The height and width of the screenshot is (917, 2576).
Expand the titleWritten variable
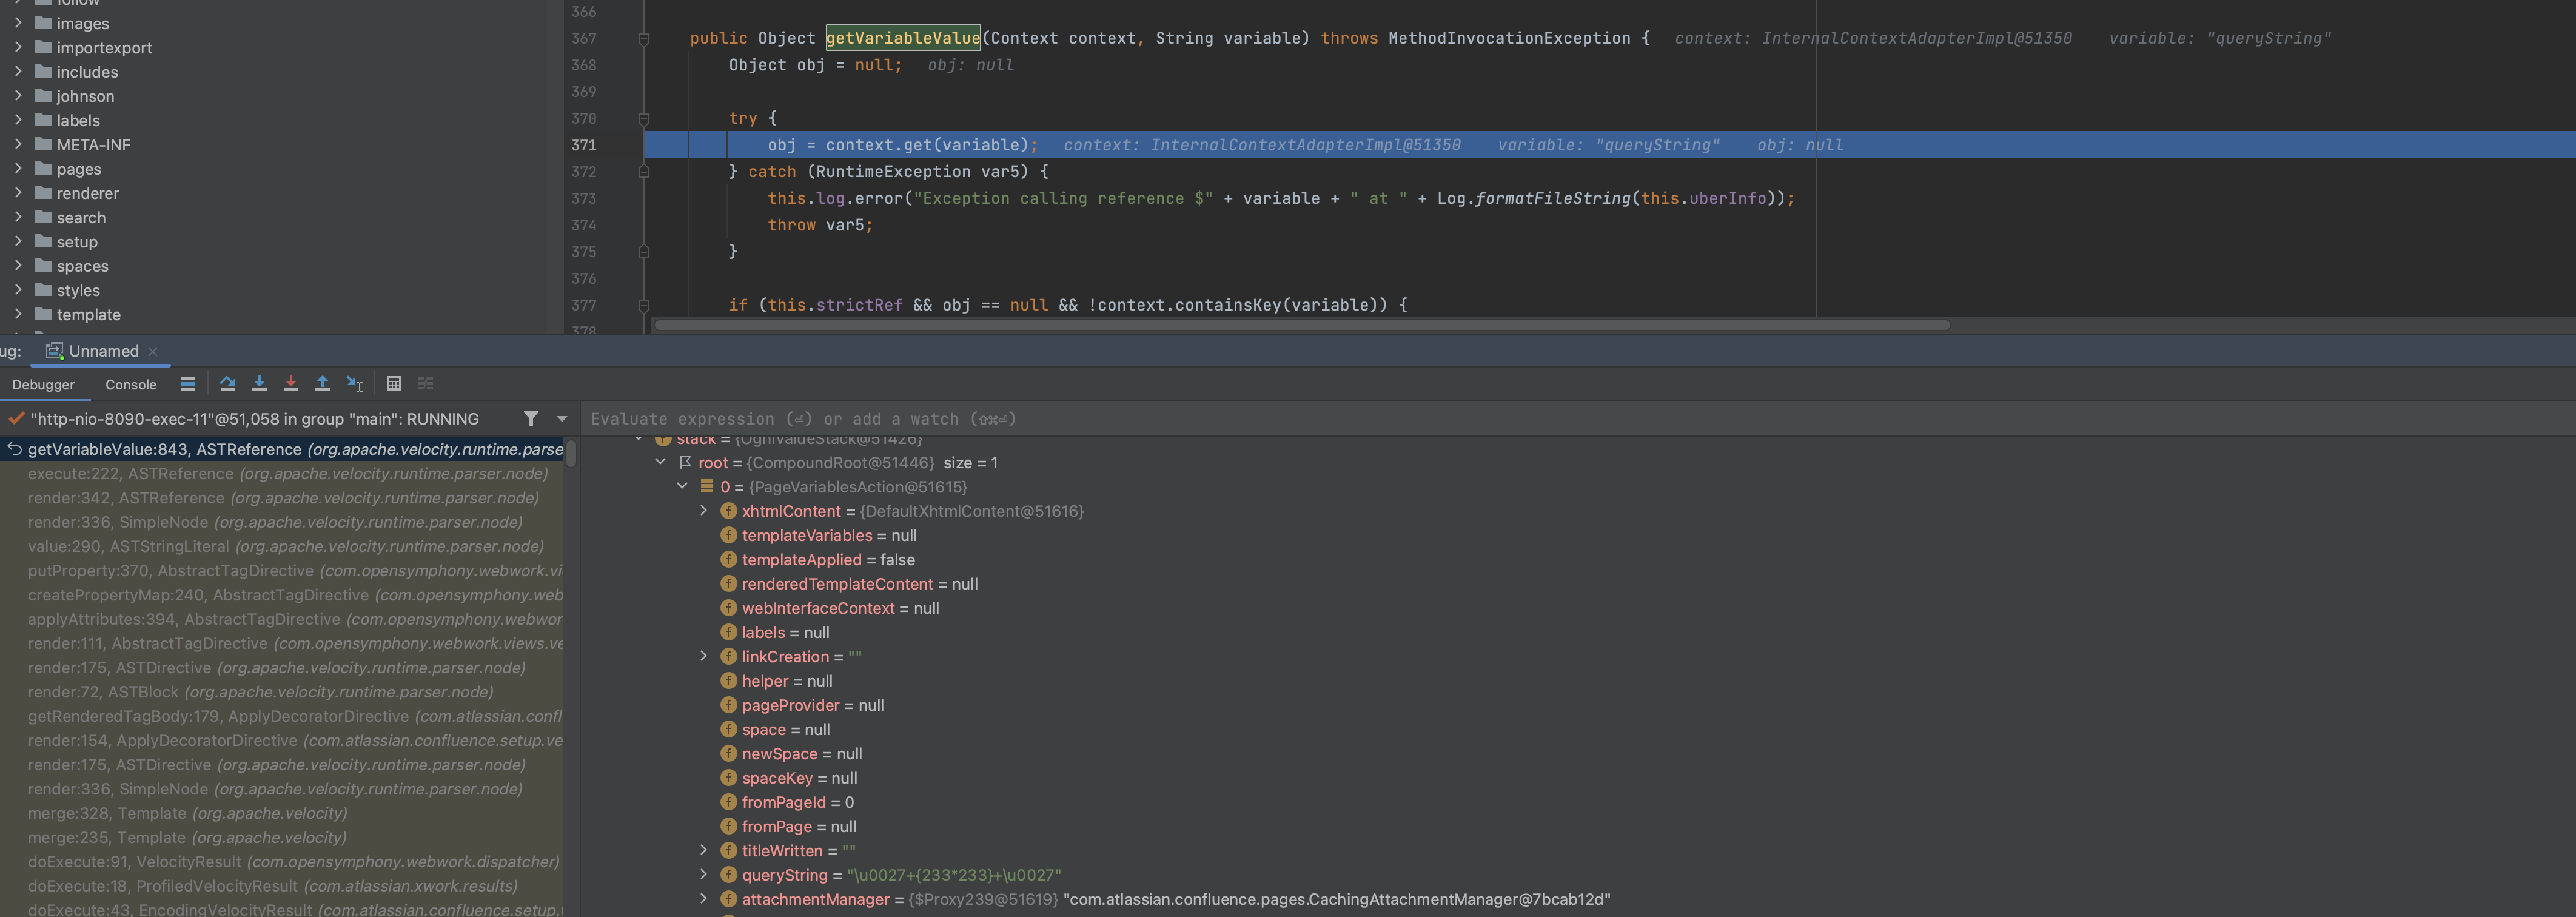pyautogui.click(x=703, y=851)
